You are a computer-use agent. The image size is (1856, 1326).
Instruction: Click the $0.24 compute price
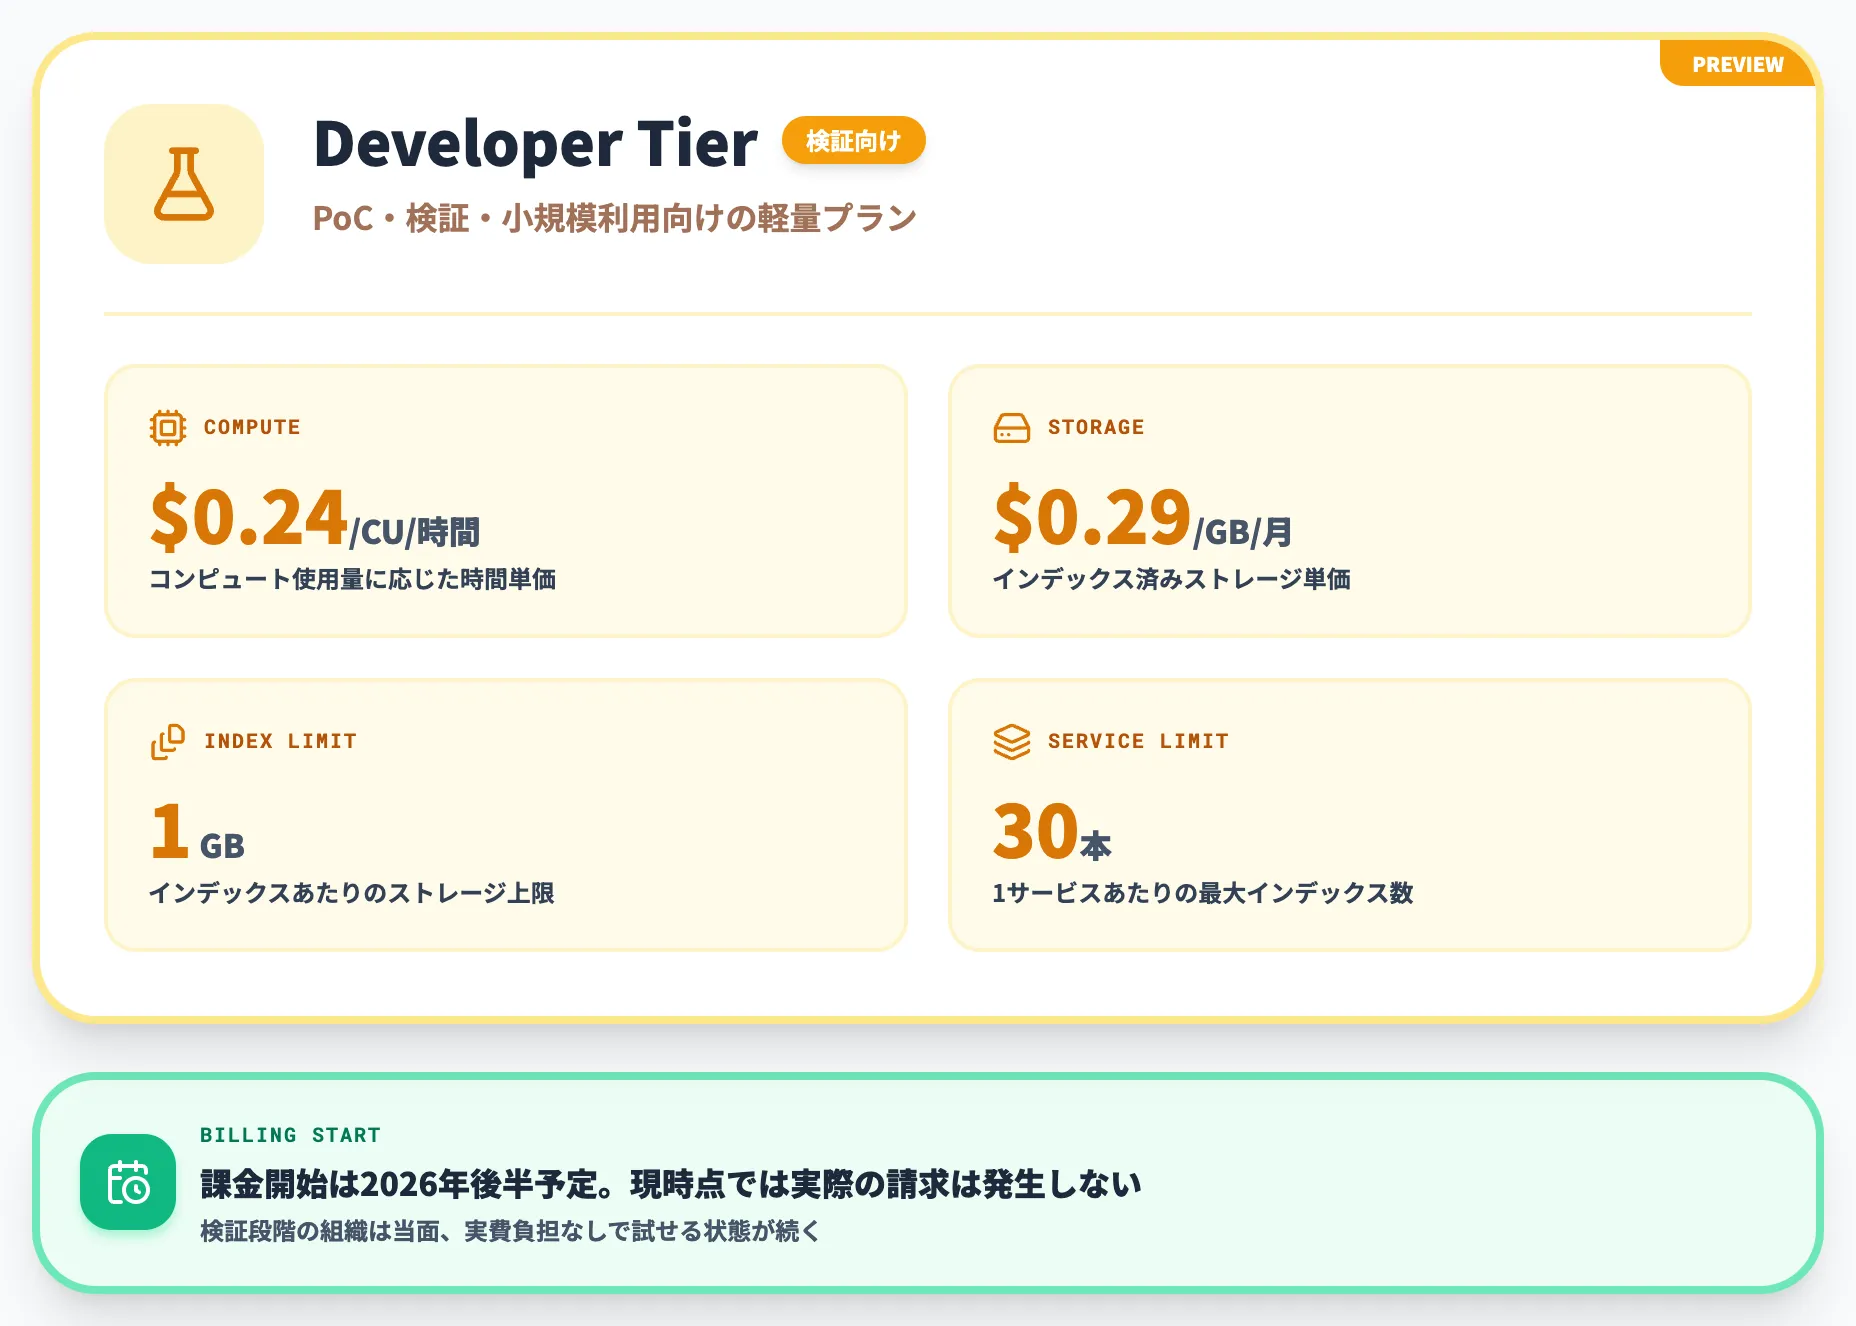tap(248, 516)
